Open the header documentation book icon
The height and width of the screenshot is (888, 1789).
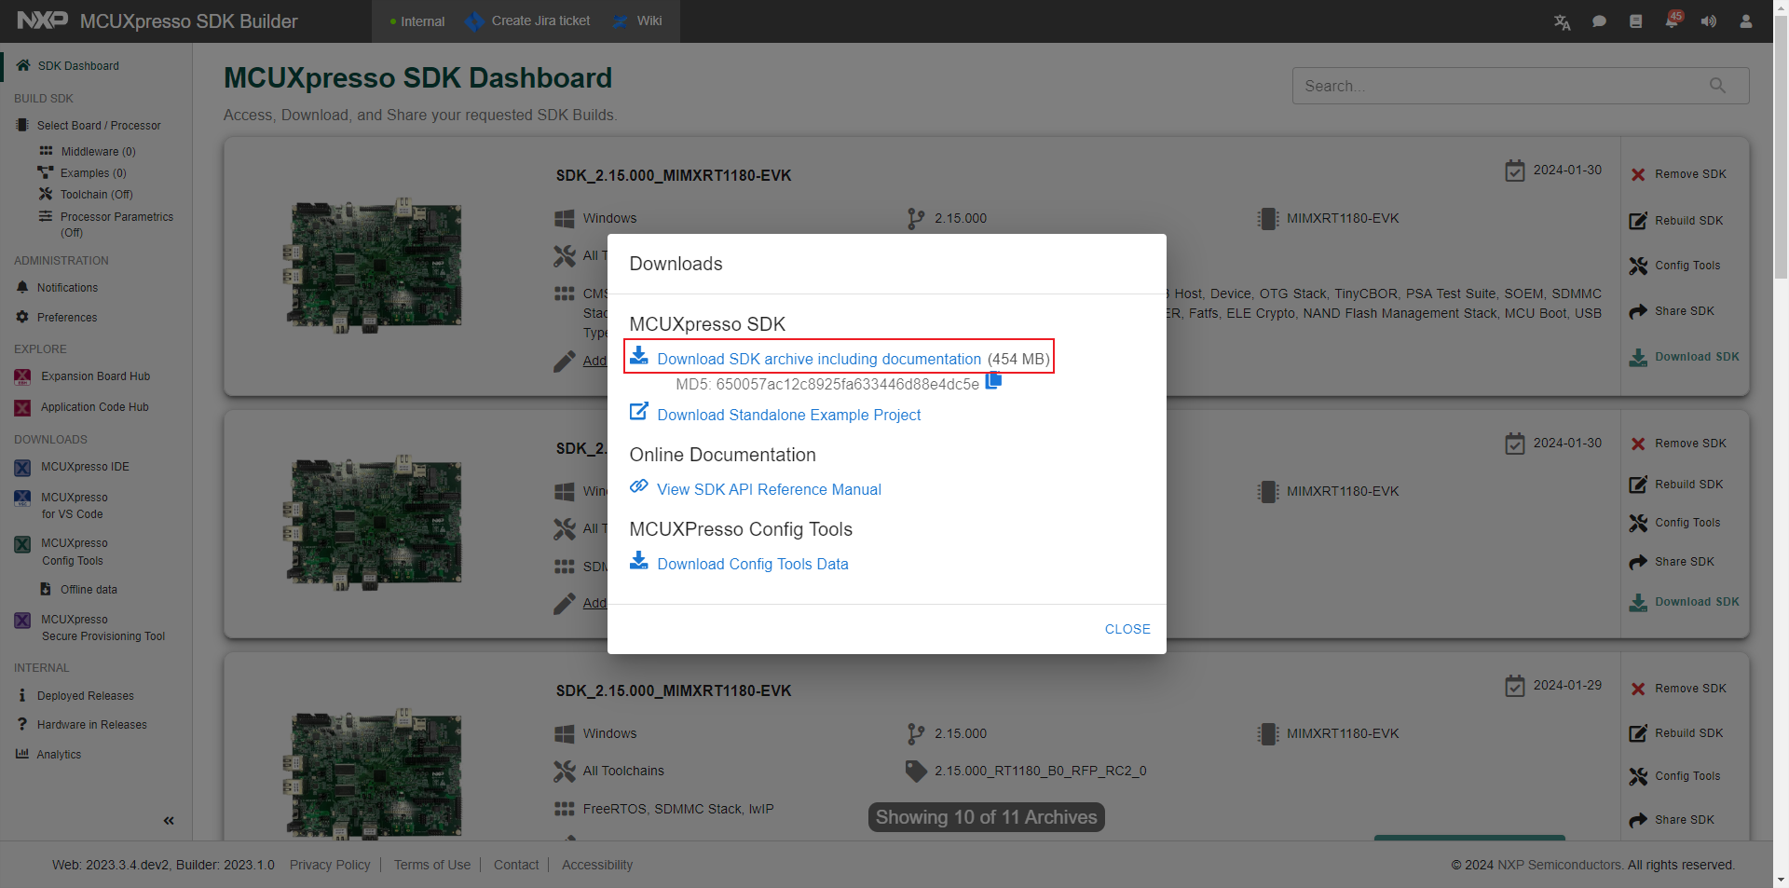click(x=1636, y=21)
